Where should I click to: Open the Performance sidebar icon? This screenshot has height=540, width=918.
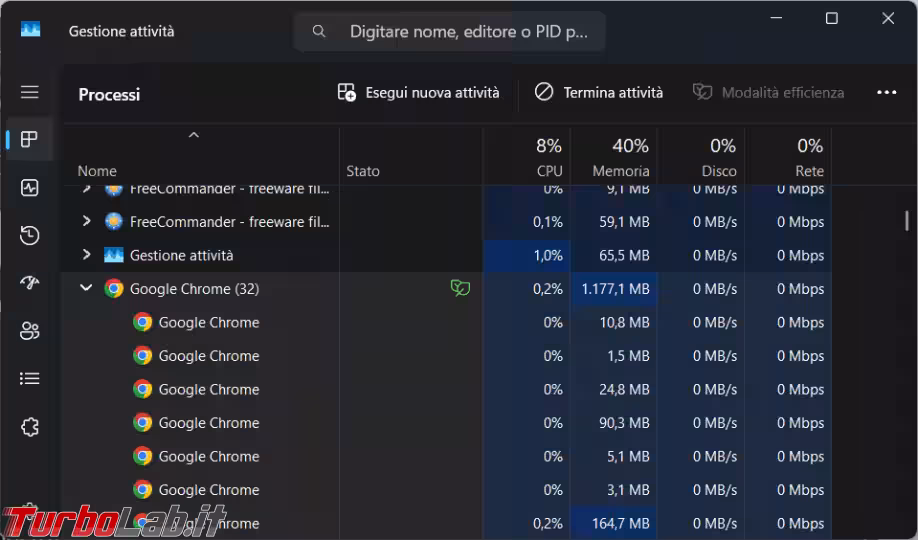click(29, 187)
